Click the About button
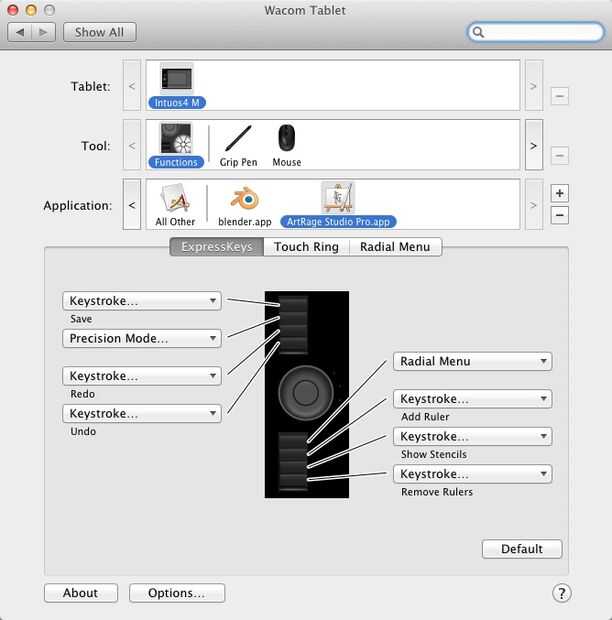Screen dimensions: 612x620 point(81,593)
